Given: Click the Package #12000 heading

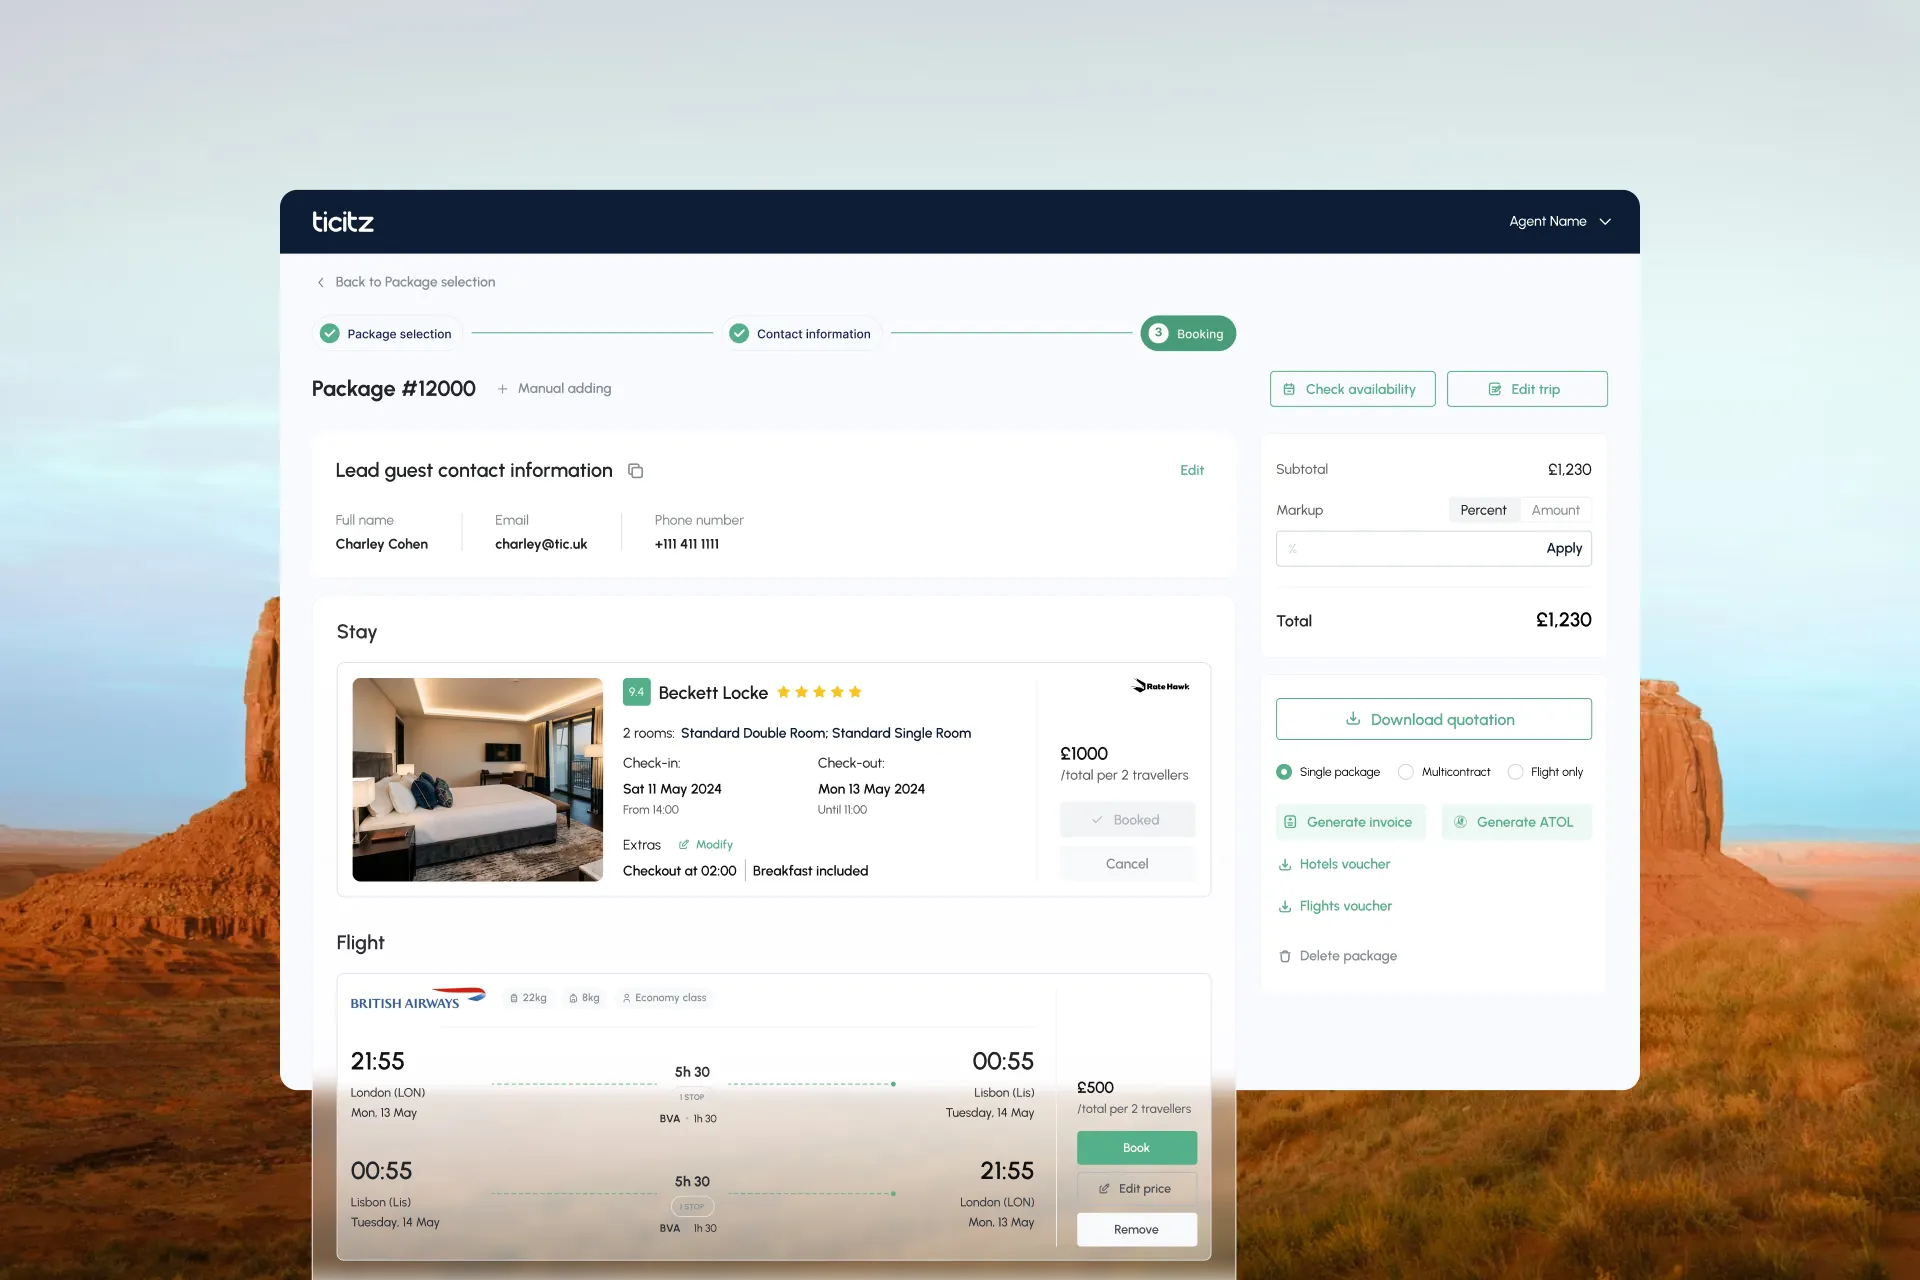Looking at the screenshot, I should [394, 389].
